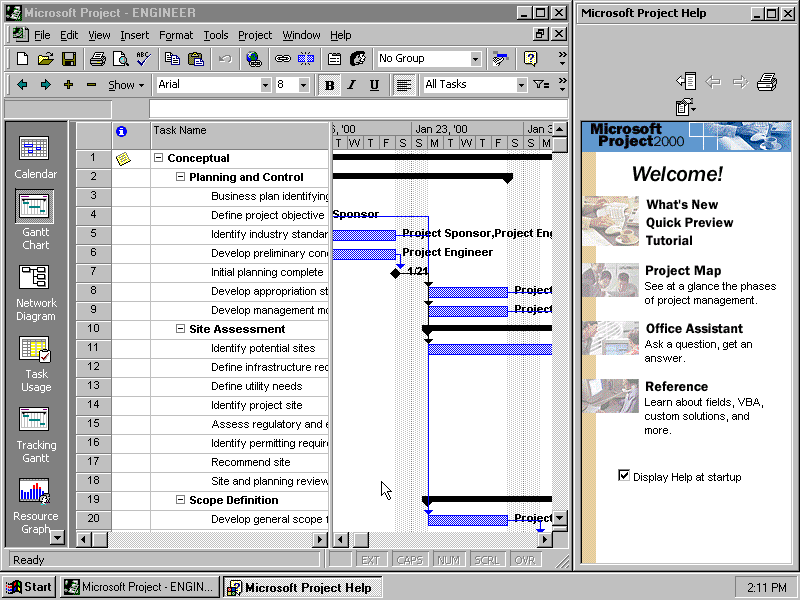This screenshot has width=800, height=600.
Task: Click the Open folder toolbar icon
Action: (45, 59)
